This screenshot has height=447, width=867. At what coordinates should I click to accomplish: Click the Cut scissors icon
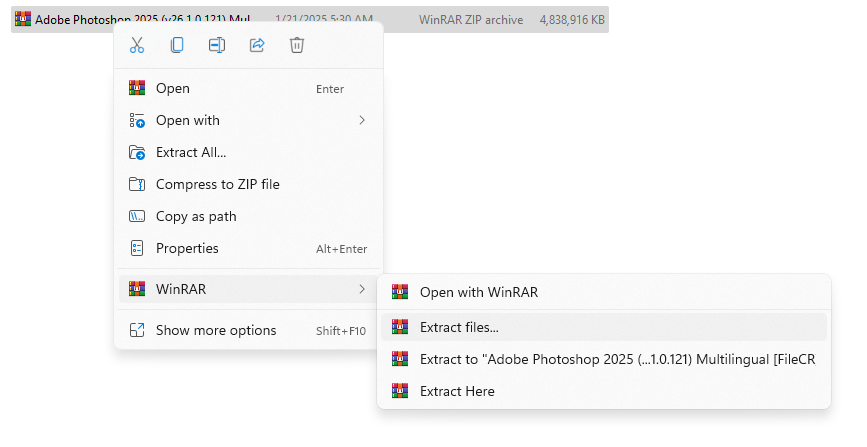pos(137,45)
